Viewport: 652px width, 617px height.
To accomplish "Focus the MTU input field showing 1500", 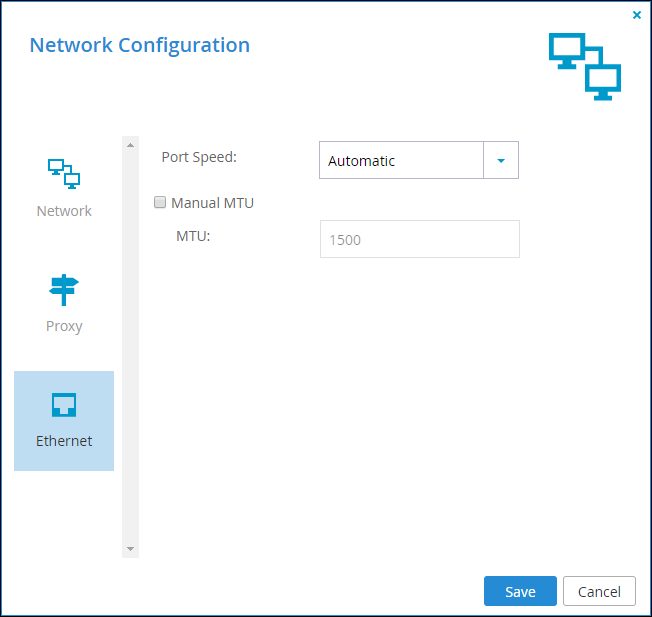I will 420,239.
